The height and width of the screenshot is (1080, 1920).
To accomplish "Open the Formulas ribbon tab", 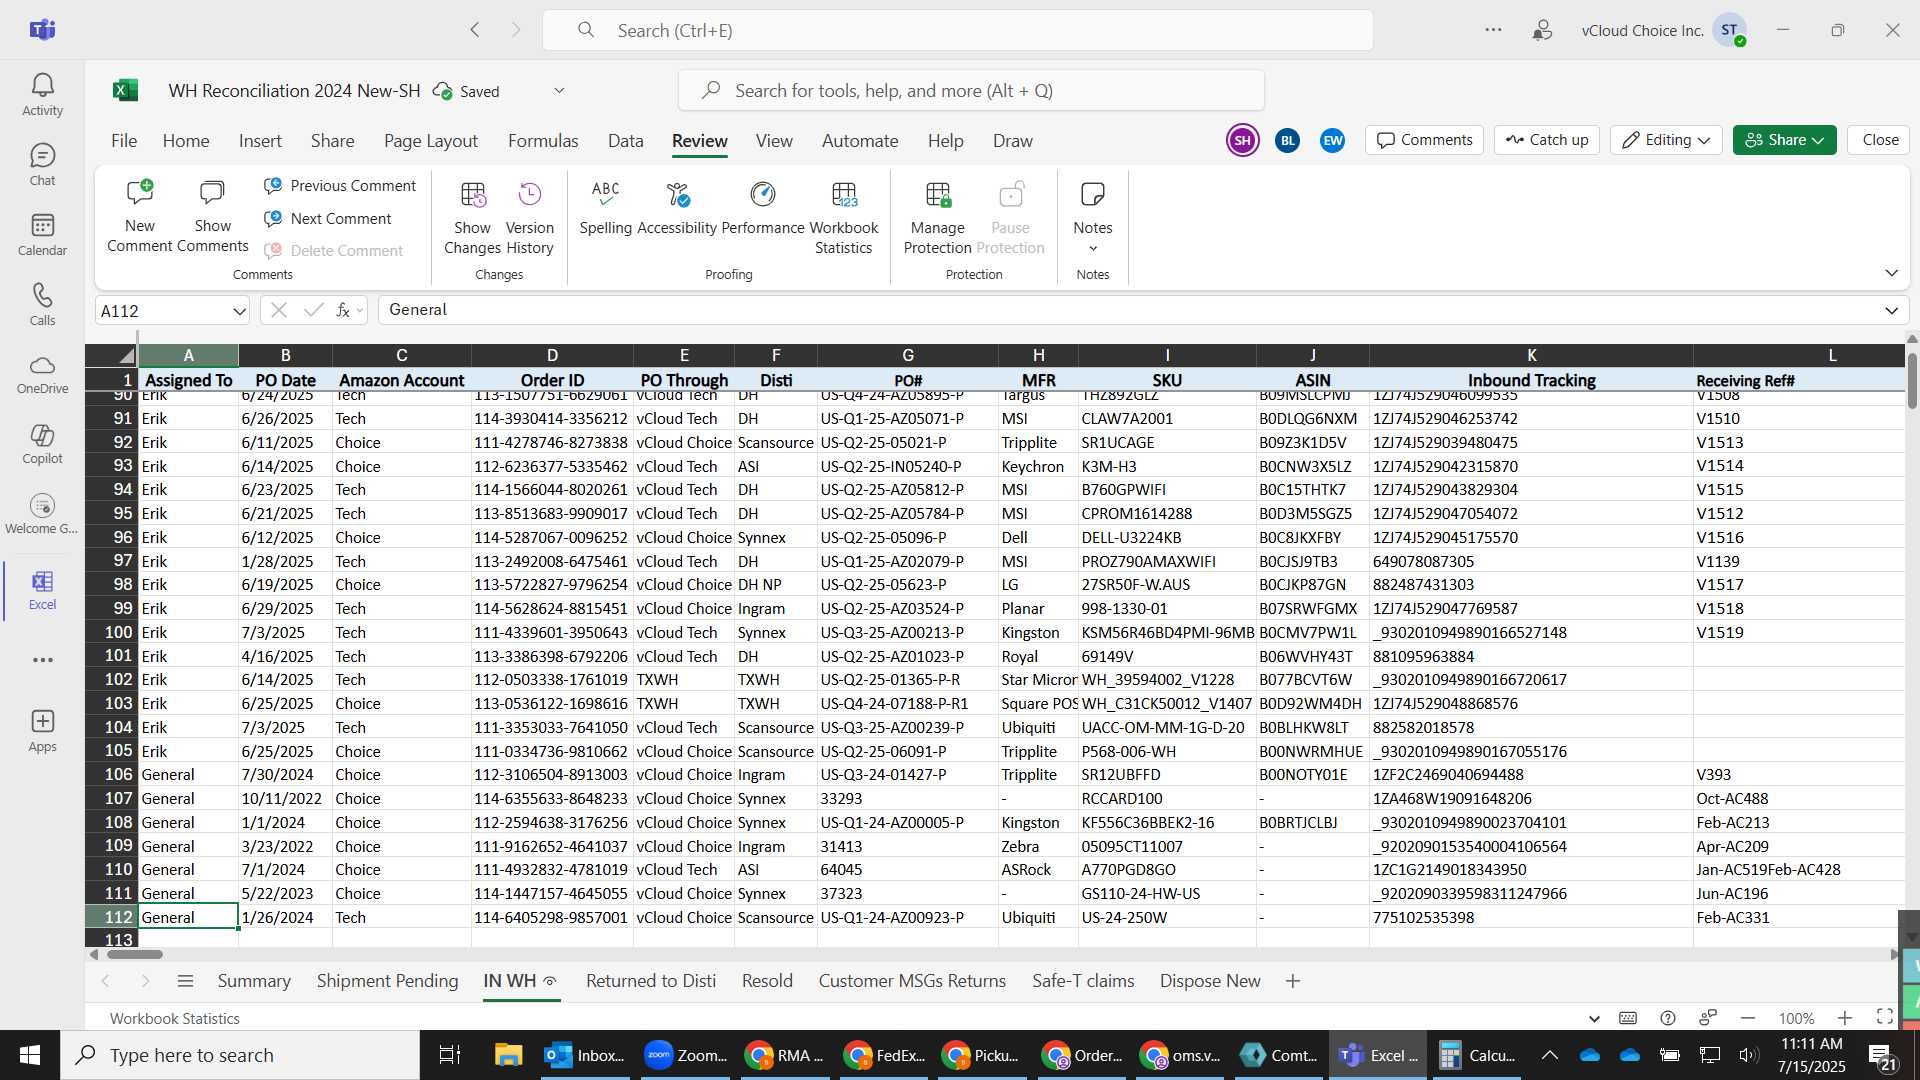I will 543,141.
